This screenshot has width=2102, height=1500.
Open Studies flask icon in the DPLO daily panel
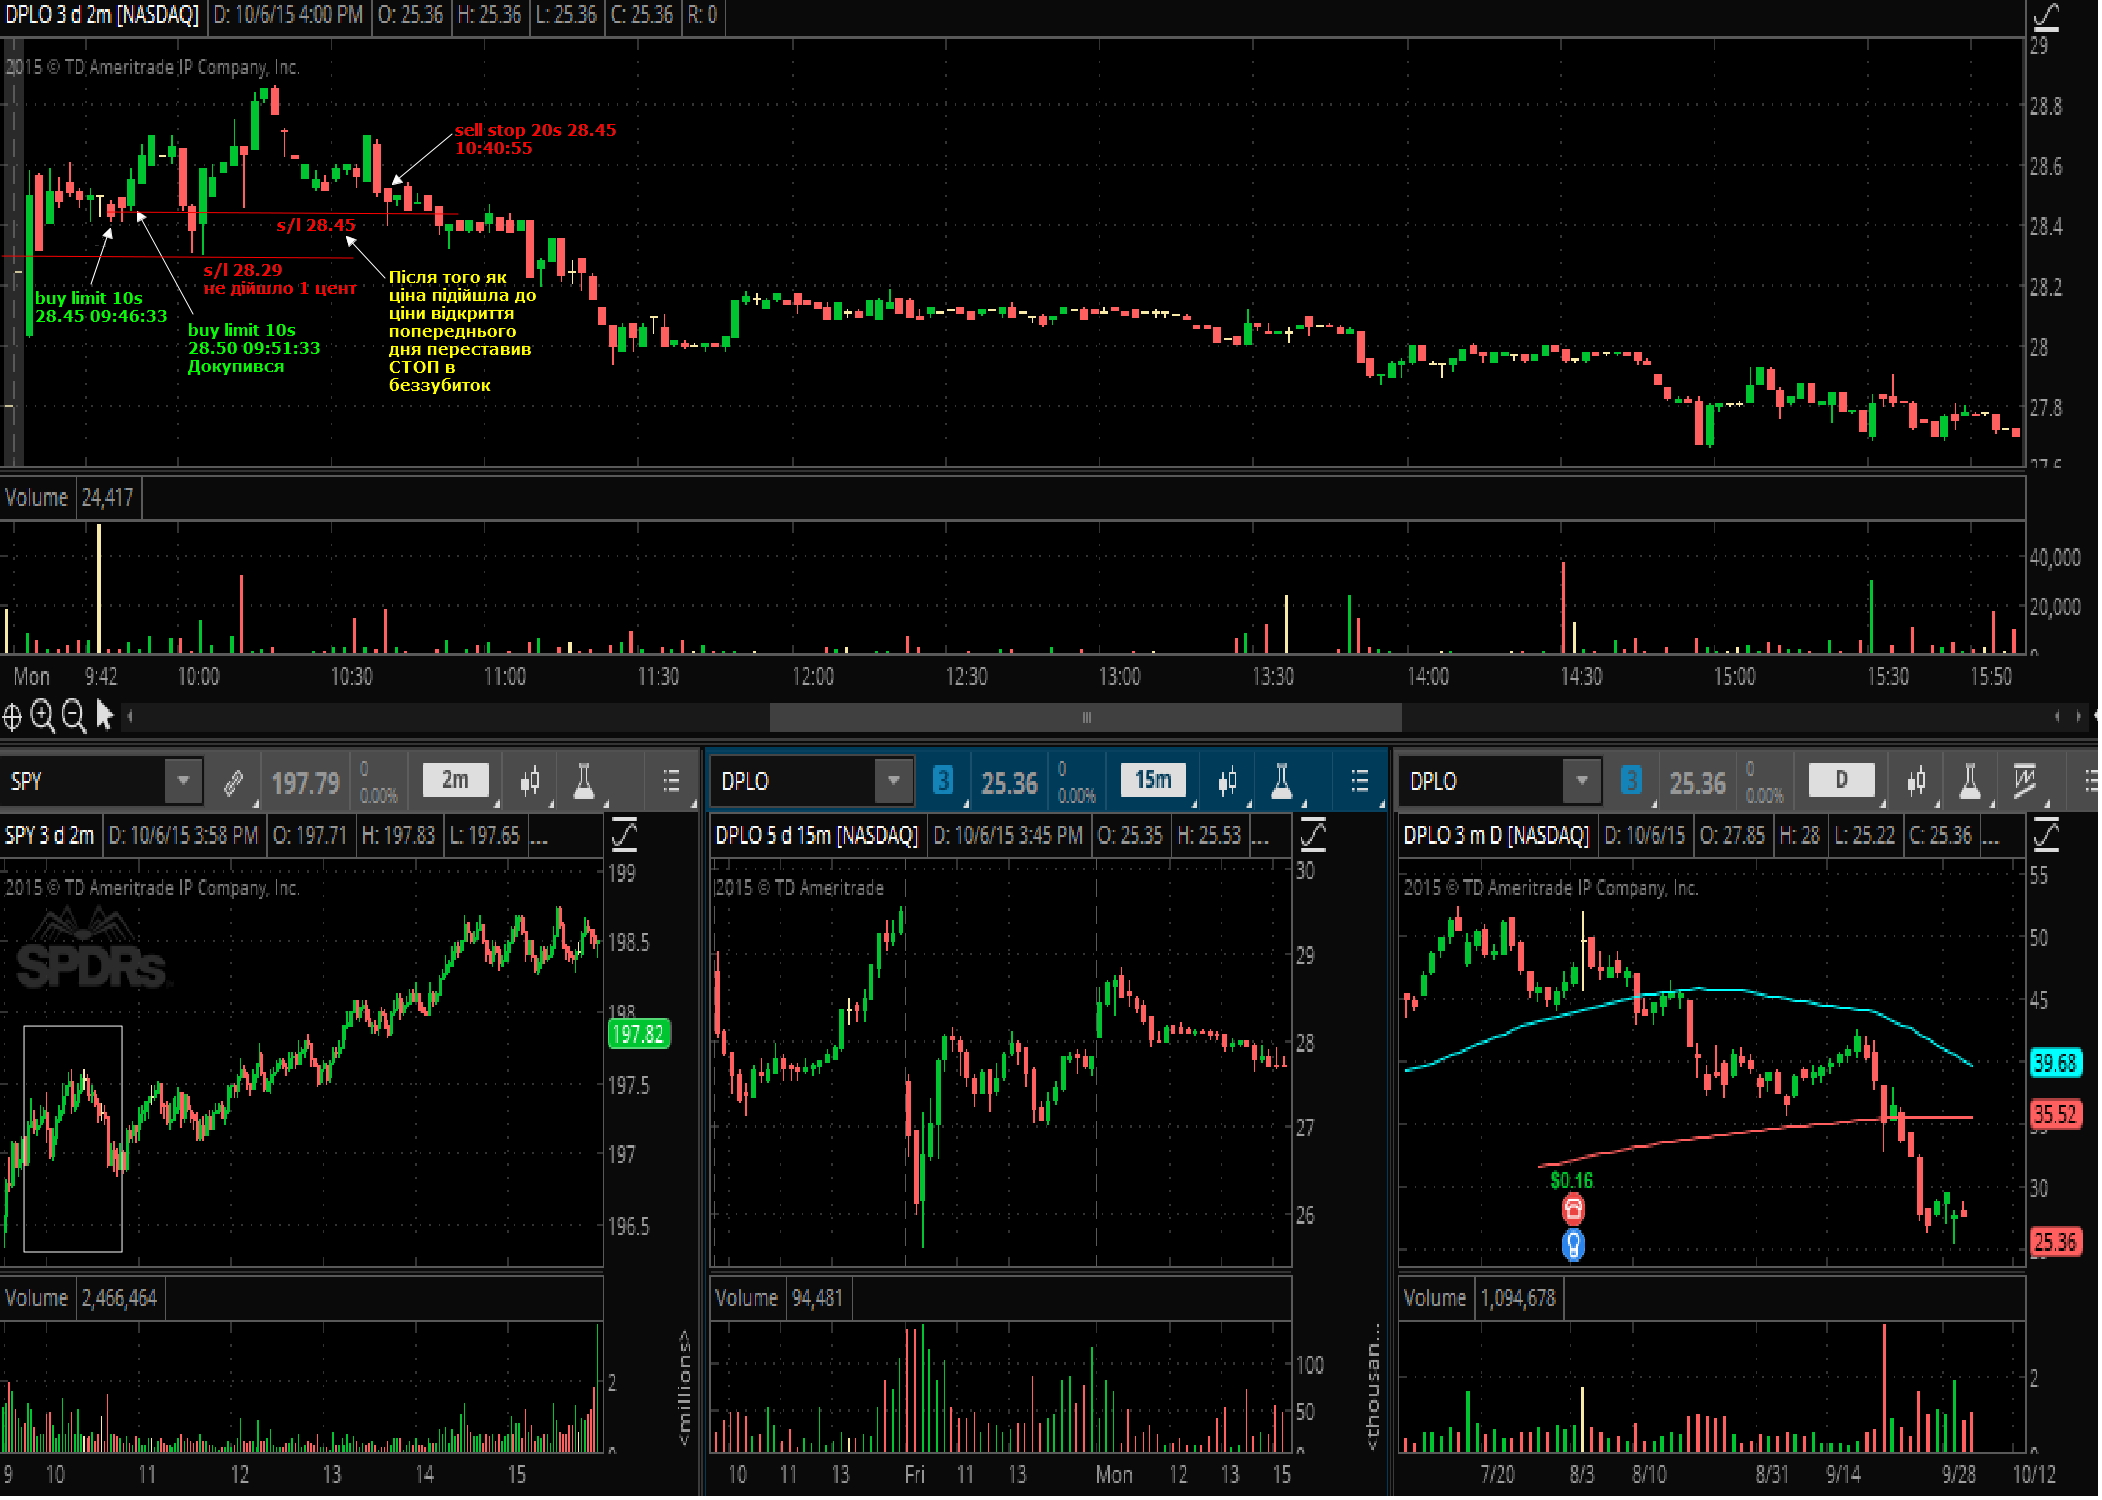pyautogui.click(x=1970, y=781)
